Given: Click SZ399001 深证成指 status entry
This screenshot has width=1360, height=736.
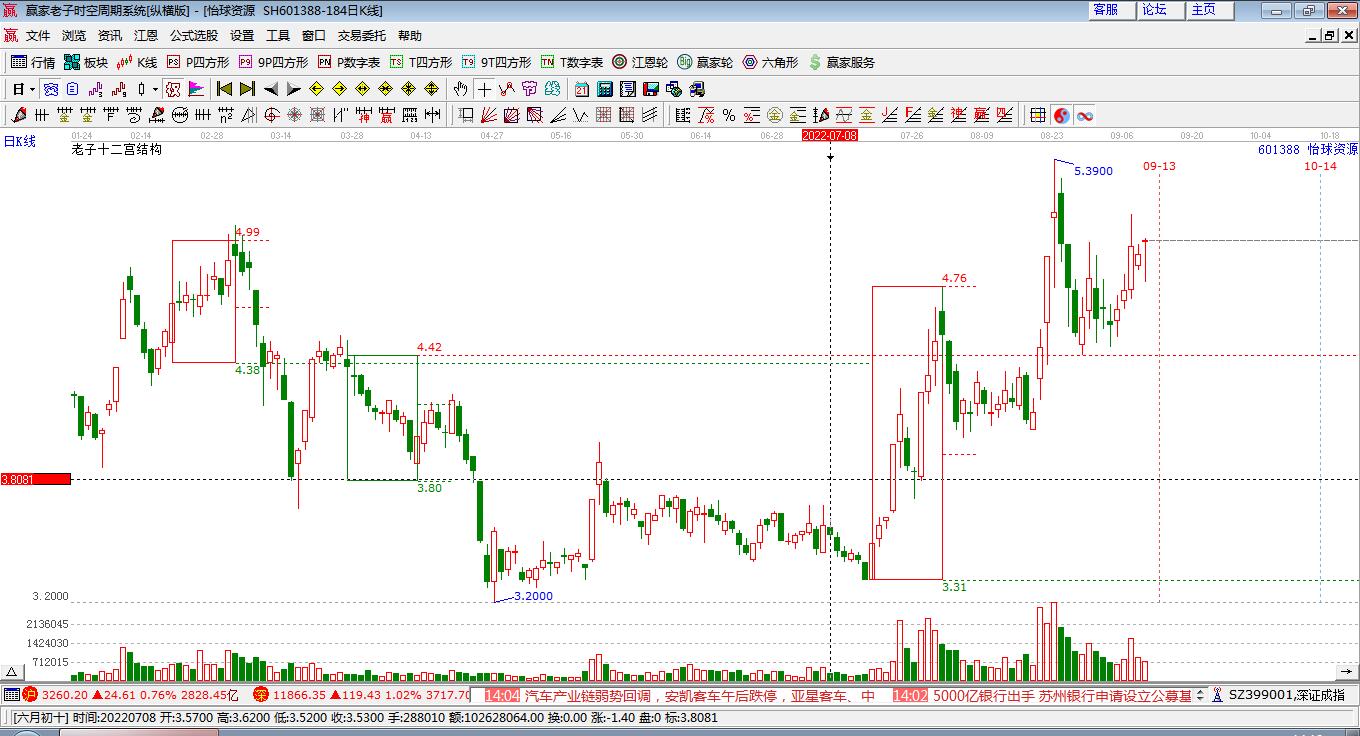Looking at the screenshot, I should pyautogui.click(x=1287, y=695).
